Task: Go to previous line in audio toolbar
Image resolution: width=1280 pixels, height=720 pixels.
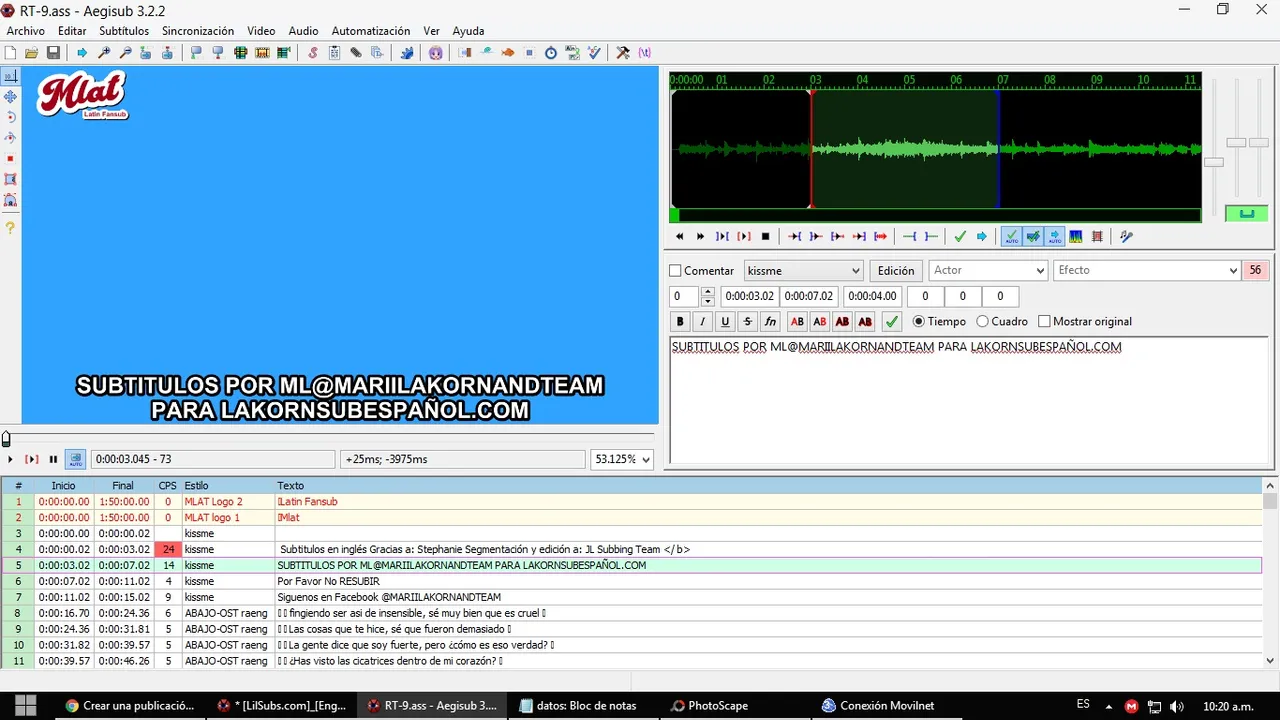Action: [x=680, y=237]
